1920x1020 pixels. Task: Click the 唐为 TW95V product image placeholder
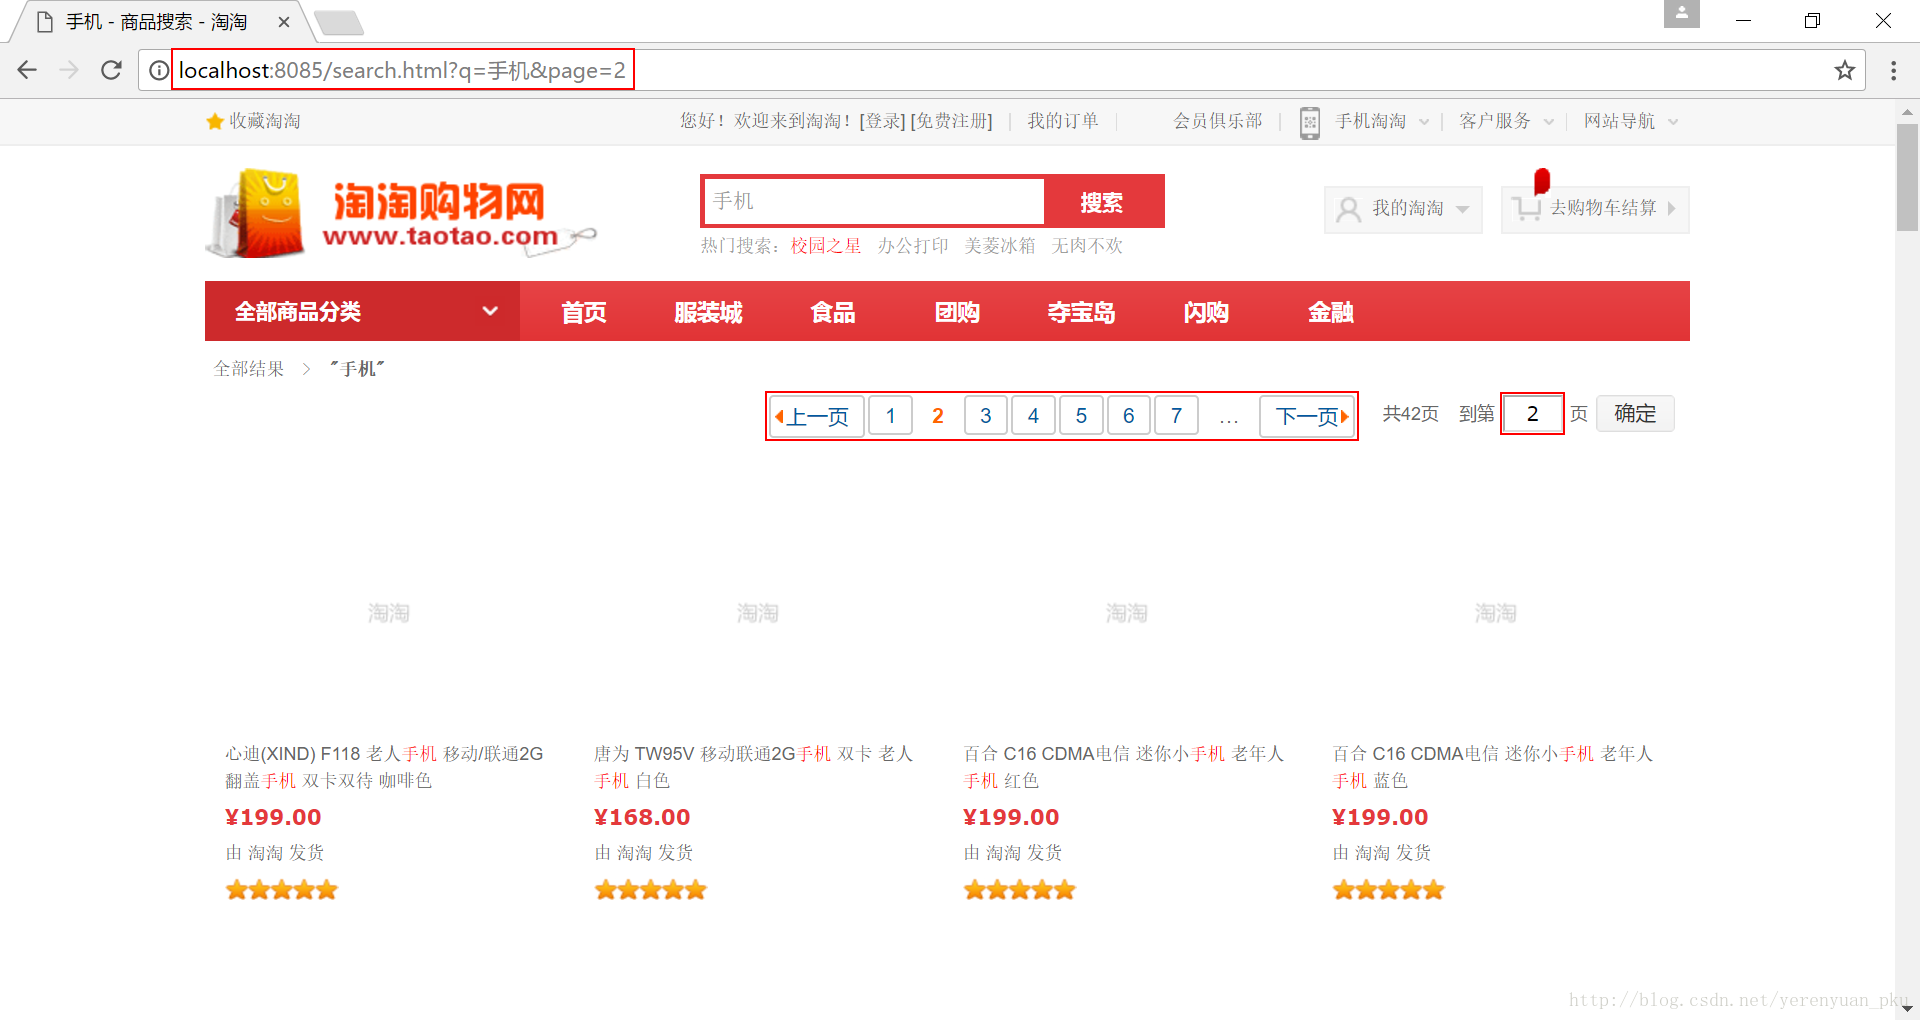click(758, 613)
